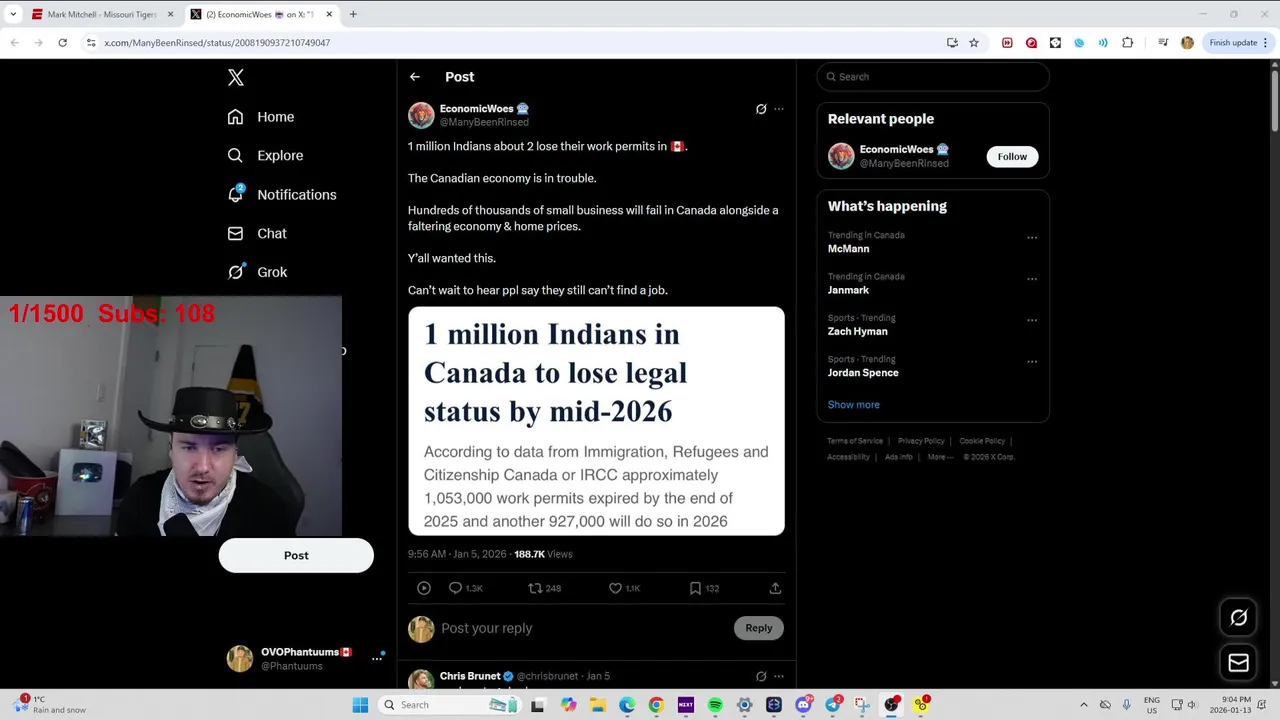Click the big Post button in sidebar
This screenshot has height=720, width=1280.
[x=296, y=556]
